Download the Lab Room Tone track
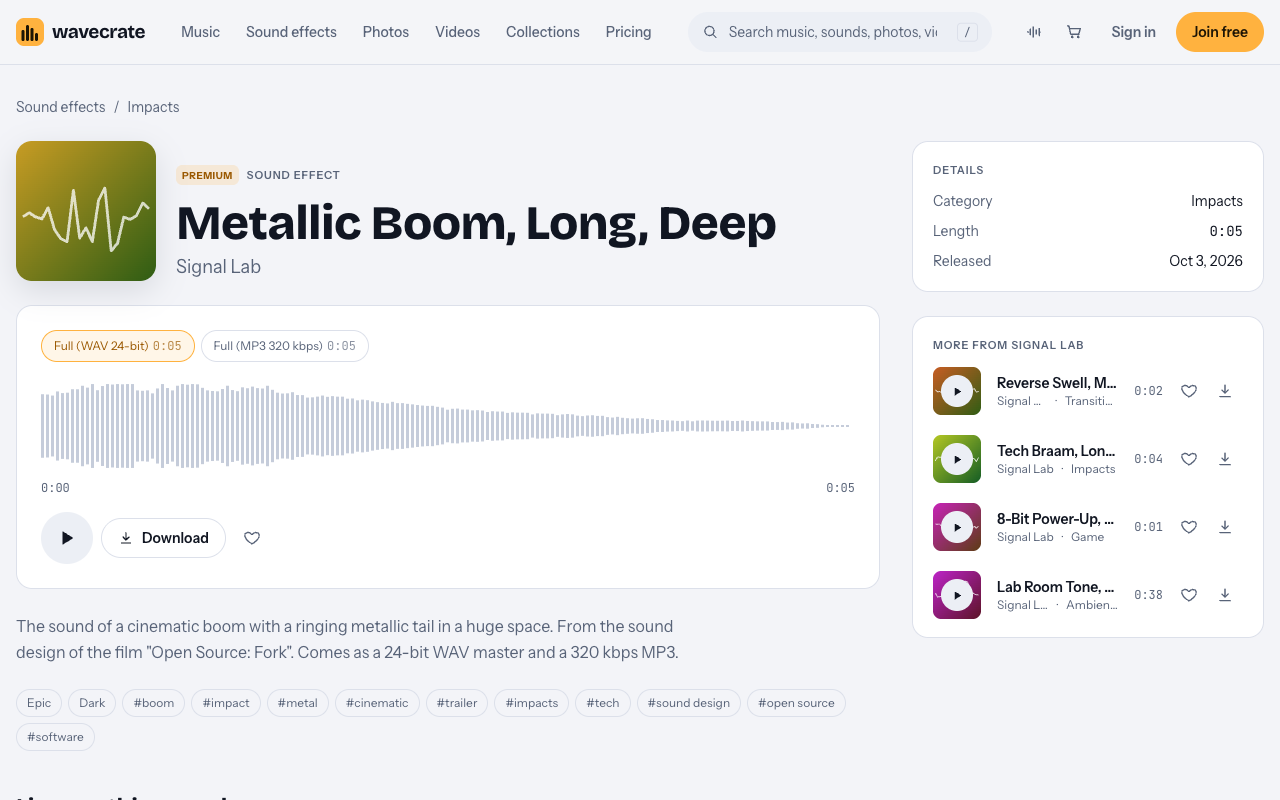The image size is (1280, 800). (x=1225, y=595)
